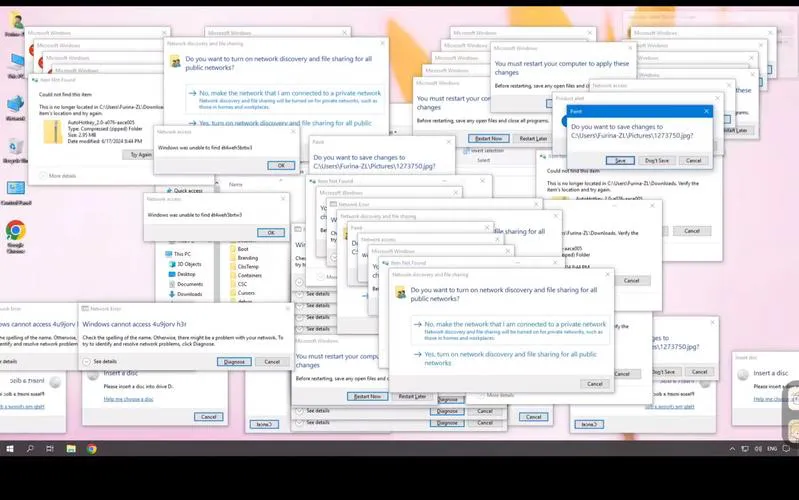Switch to Chrome on the taskbar
This screenshot has height=500, width=799.
click(92, 449)
